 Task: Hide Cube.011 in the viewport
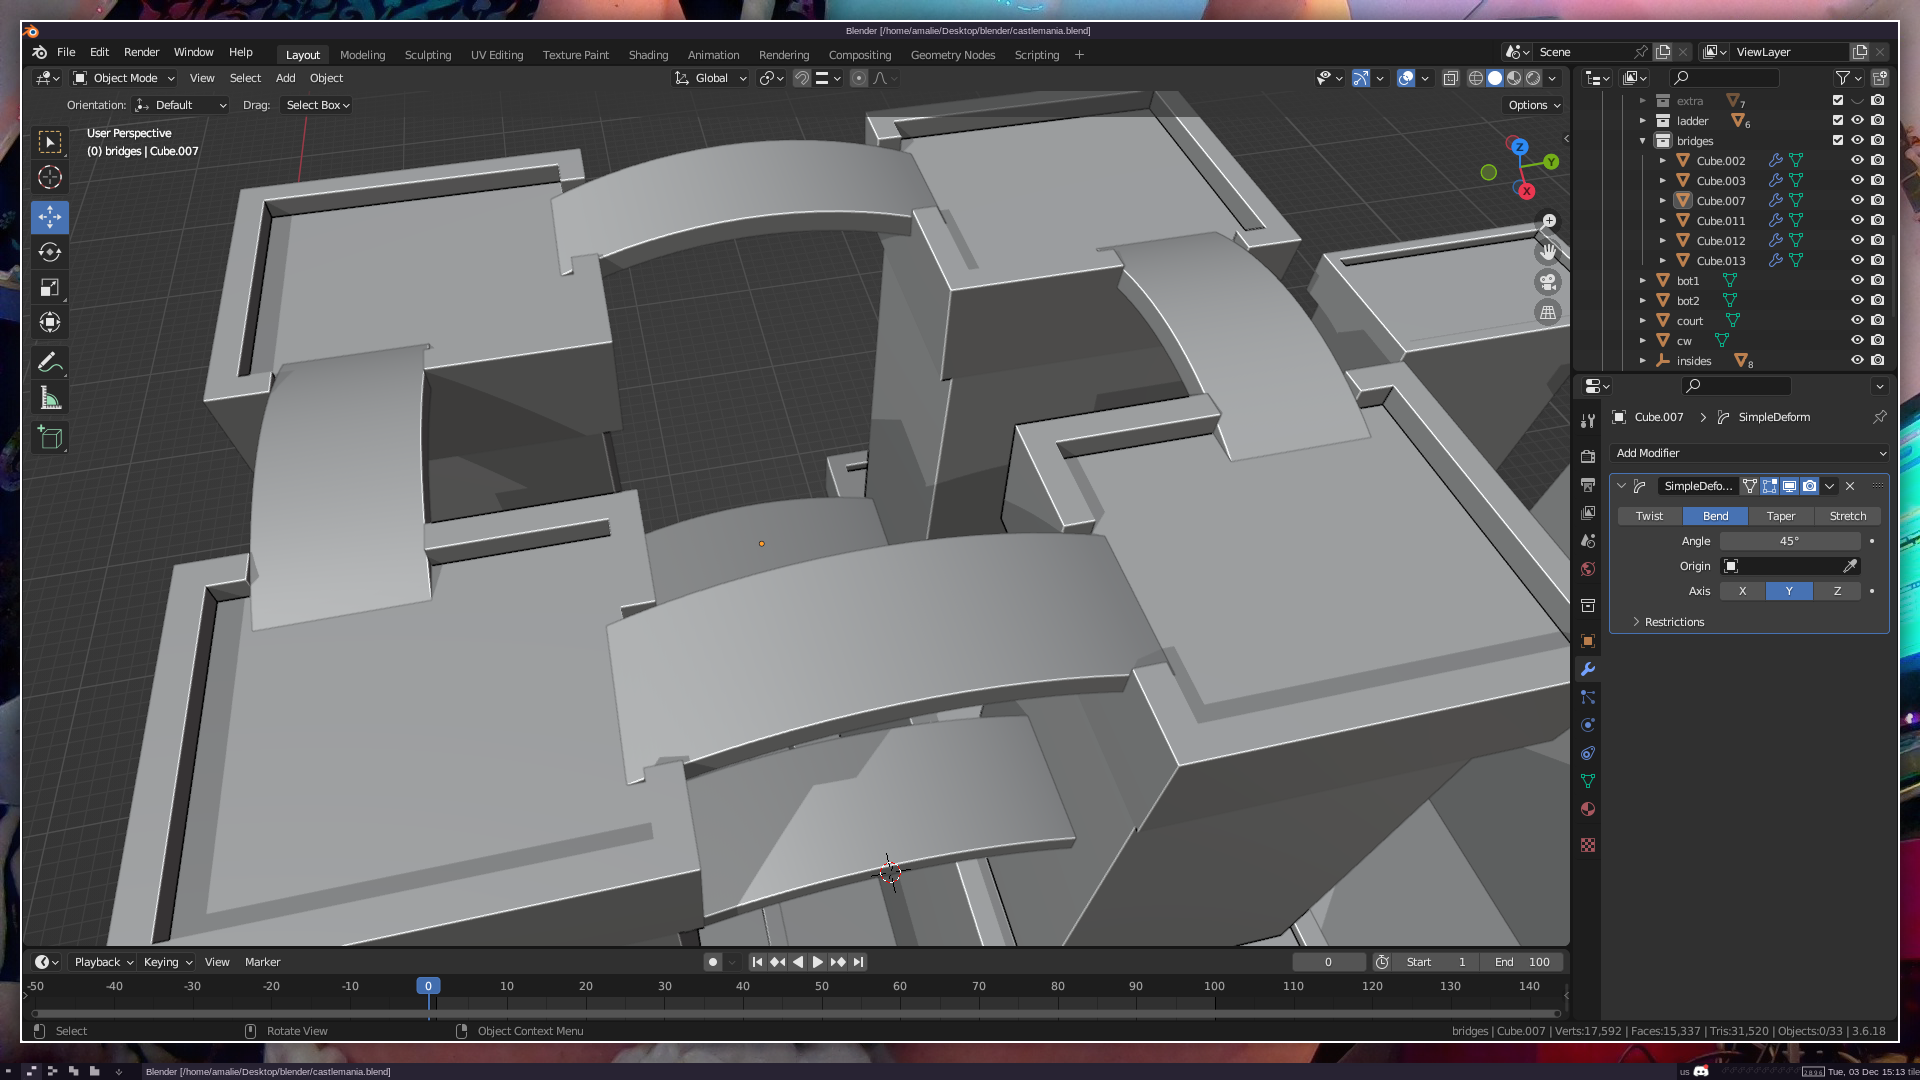pyautogui.click(x=1857, y=220)
